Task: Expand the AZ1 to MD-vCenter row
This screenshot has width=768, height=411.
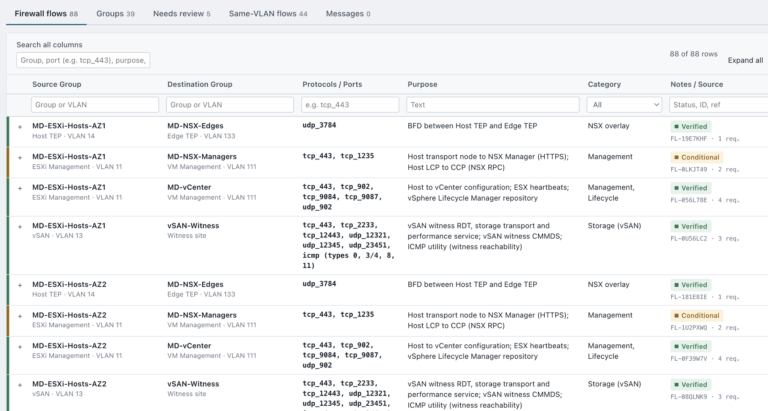Action: click(20, 189)
